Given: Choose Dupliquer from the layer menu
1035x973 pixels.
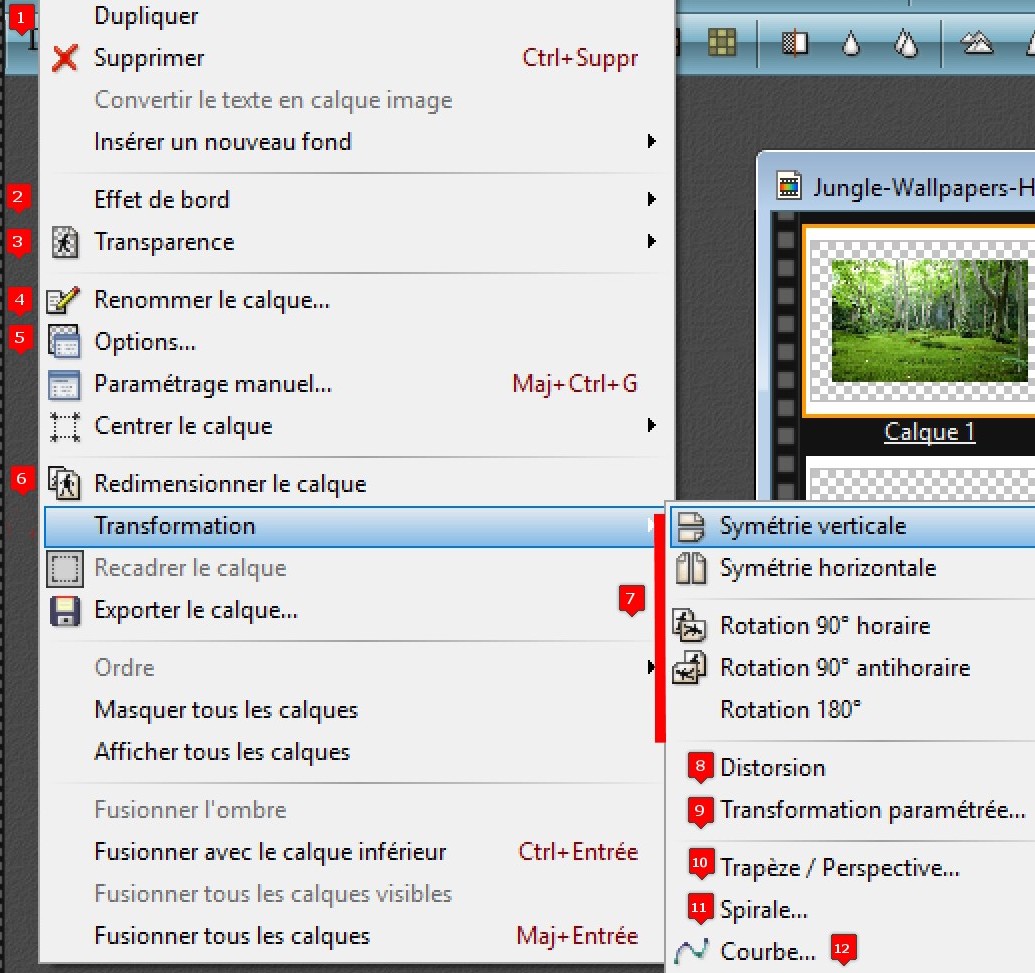Looking at the screenshot, I should coord(146,16).
